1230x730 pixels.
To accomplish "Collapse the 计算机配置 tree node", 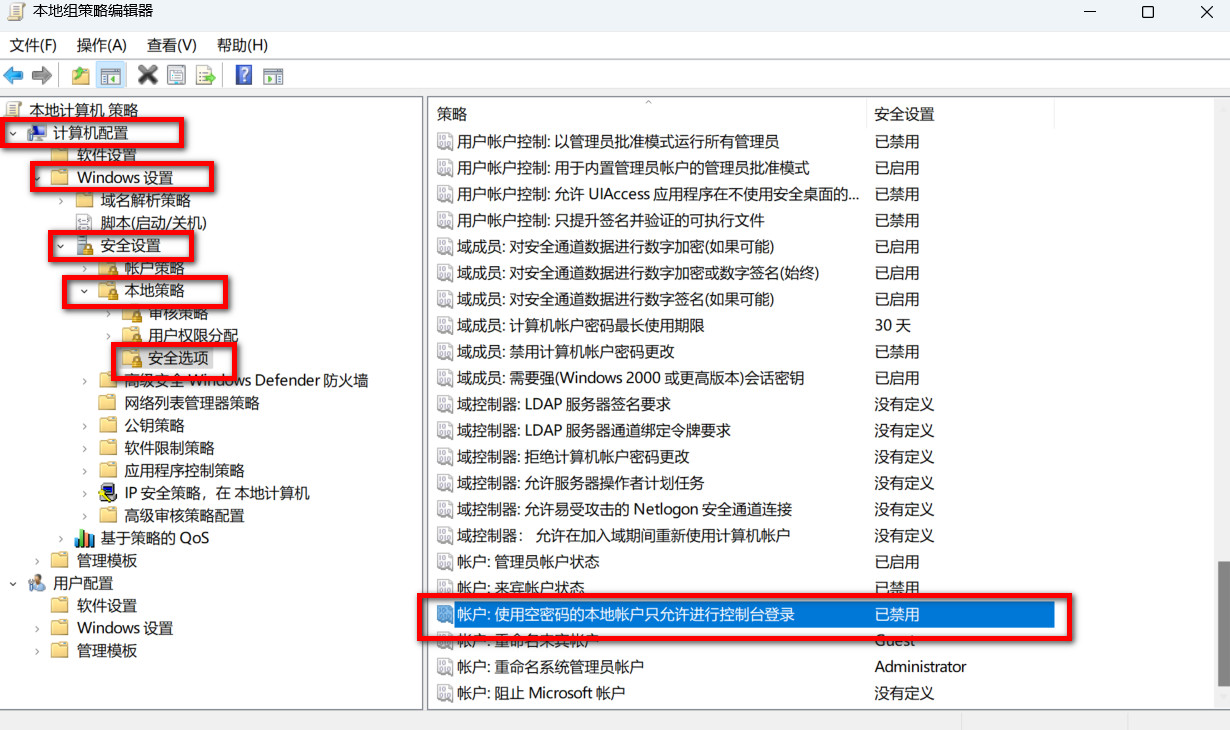I will click(x=13, y=133).
